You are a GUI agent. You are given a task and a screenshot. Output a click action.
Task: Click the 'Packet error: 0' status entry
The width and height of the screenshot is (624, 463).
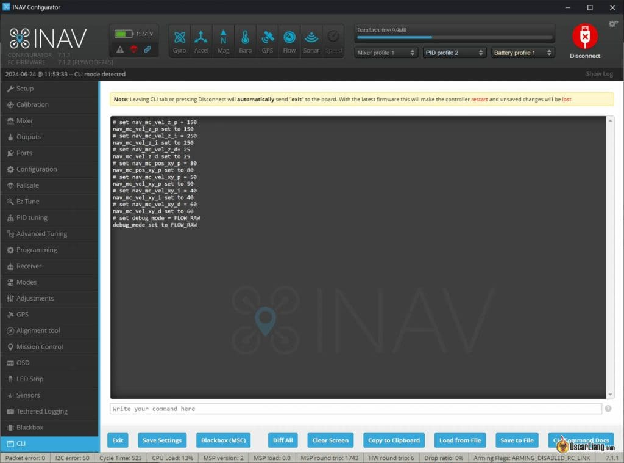[x=25, y=458]
